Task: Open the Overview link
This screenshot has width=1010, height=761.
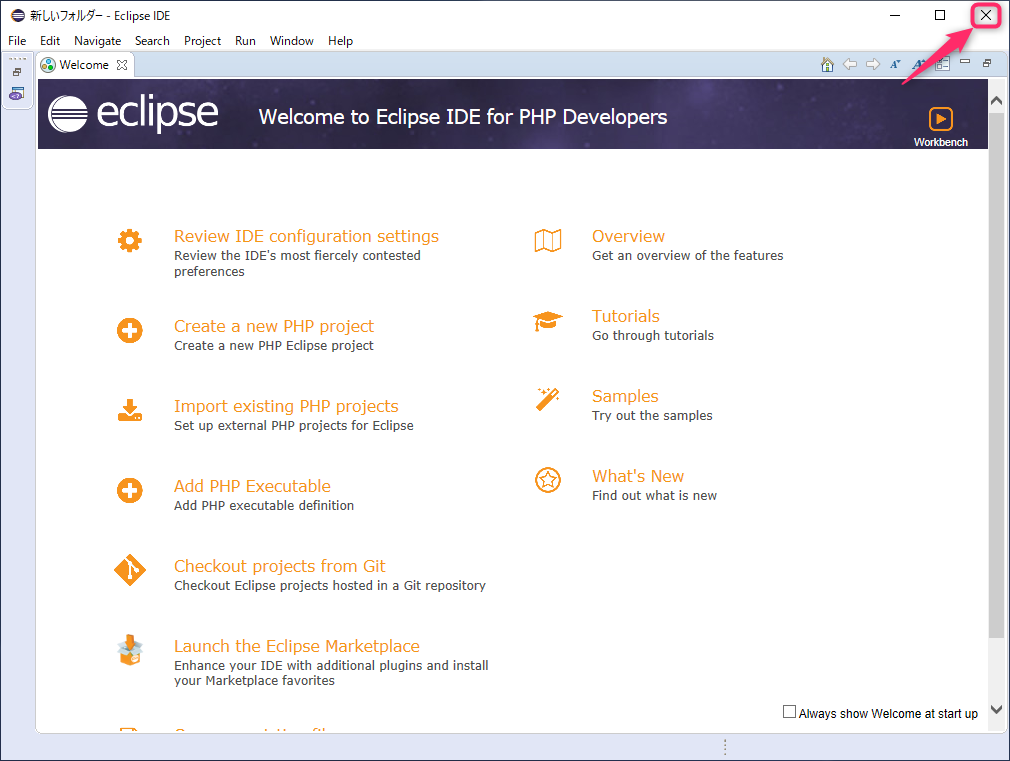Action: click(x=628, y=236)
